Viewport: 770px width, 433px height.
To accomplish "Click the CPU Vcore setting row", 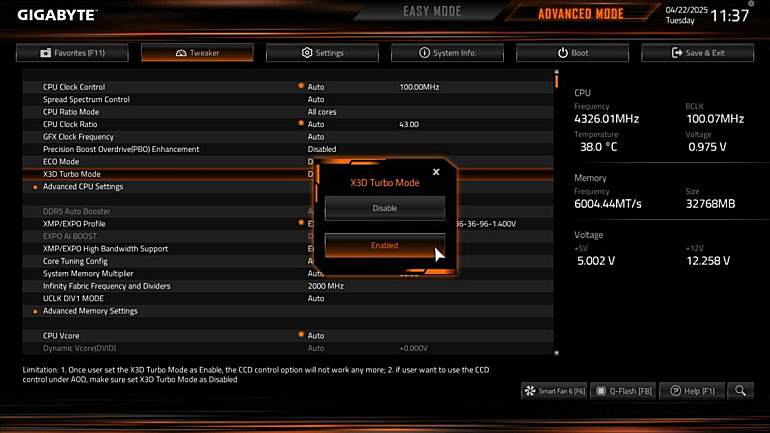I will (x=287, y=336).
